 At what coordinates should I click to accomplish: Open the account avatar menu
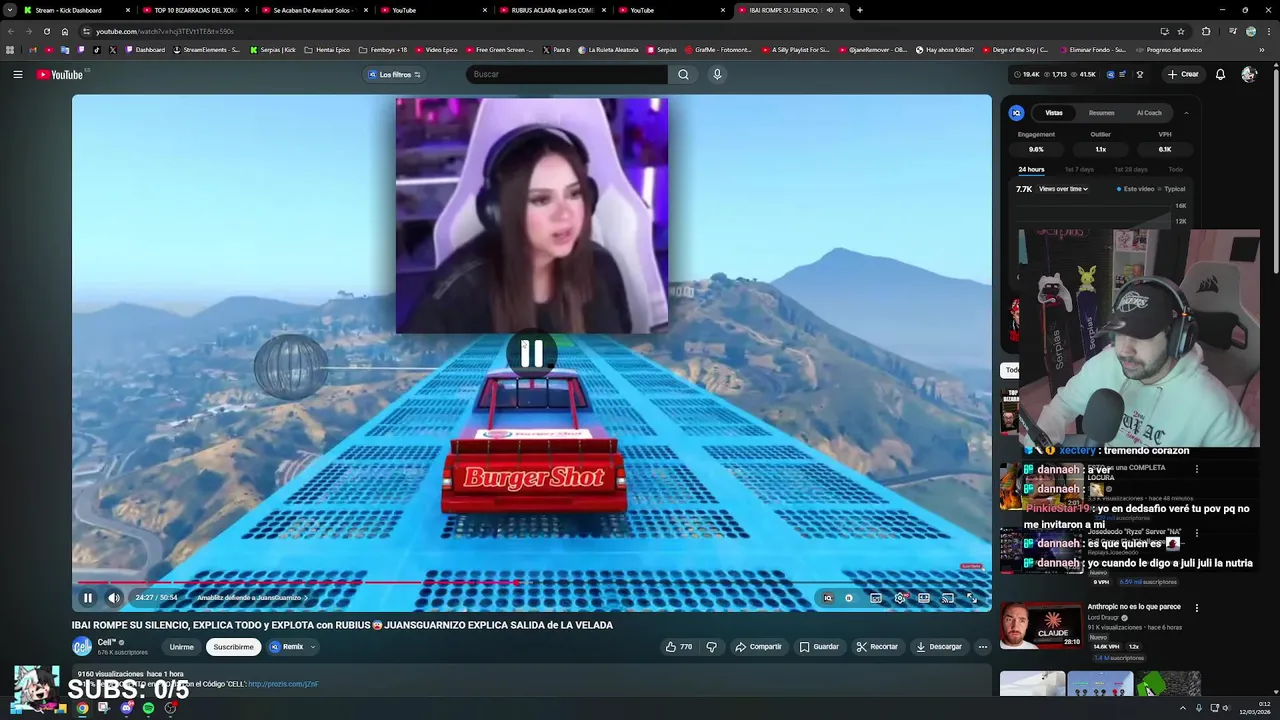click(1248, 74)
